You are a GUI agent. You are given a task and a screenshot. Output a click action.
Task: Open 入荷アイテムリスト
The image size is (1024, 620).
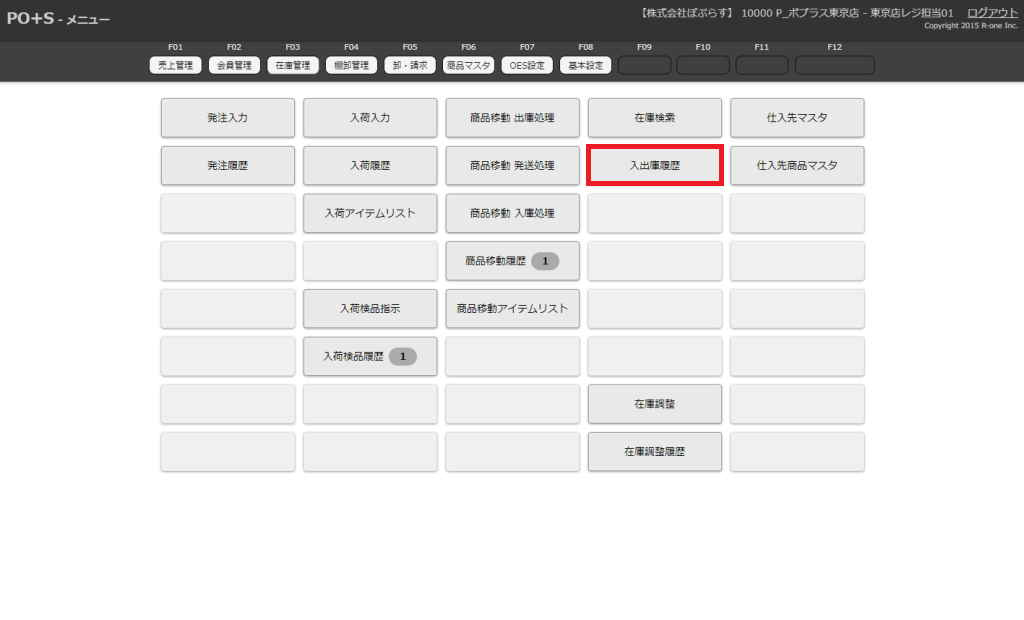click(x=370, y=213)
